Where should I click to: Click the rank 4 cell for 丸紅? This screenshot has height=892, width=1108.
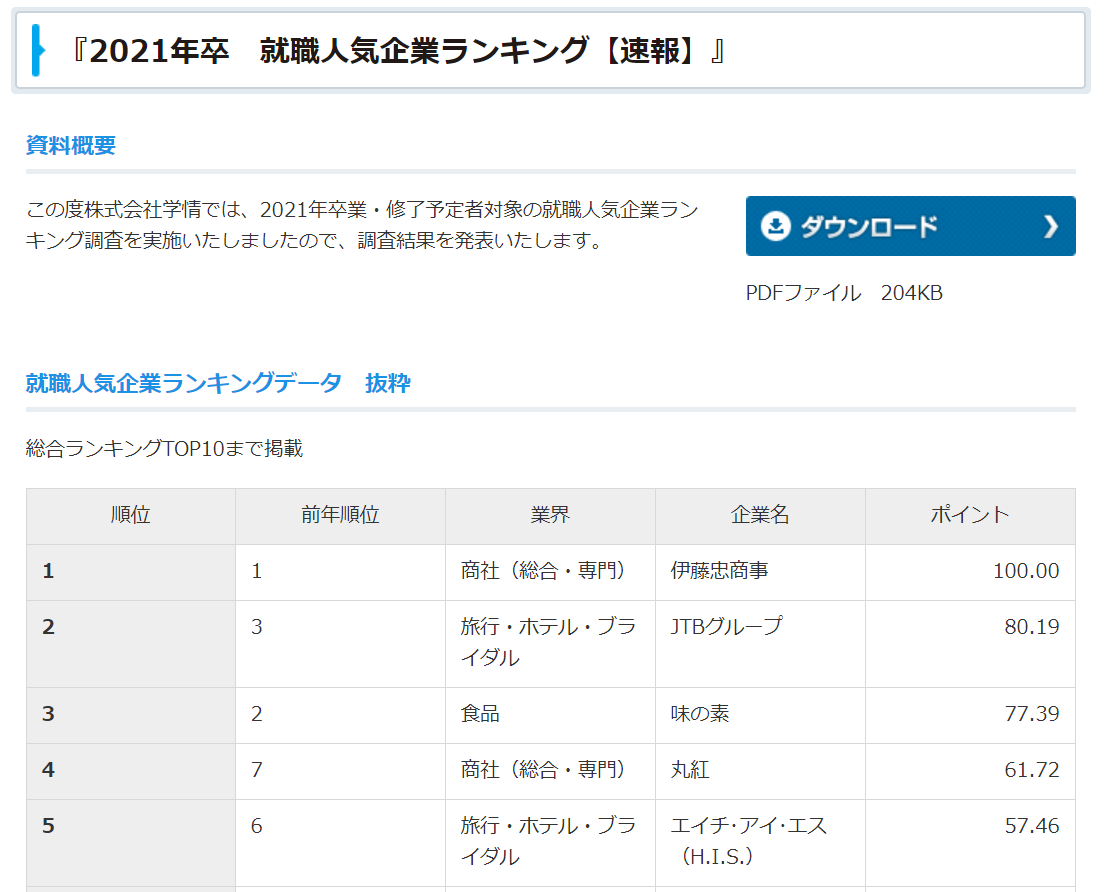coord(131,771)
